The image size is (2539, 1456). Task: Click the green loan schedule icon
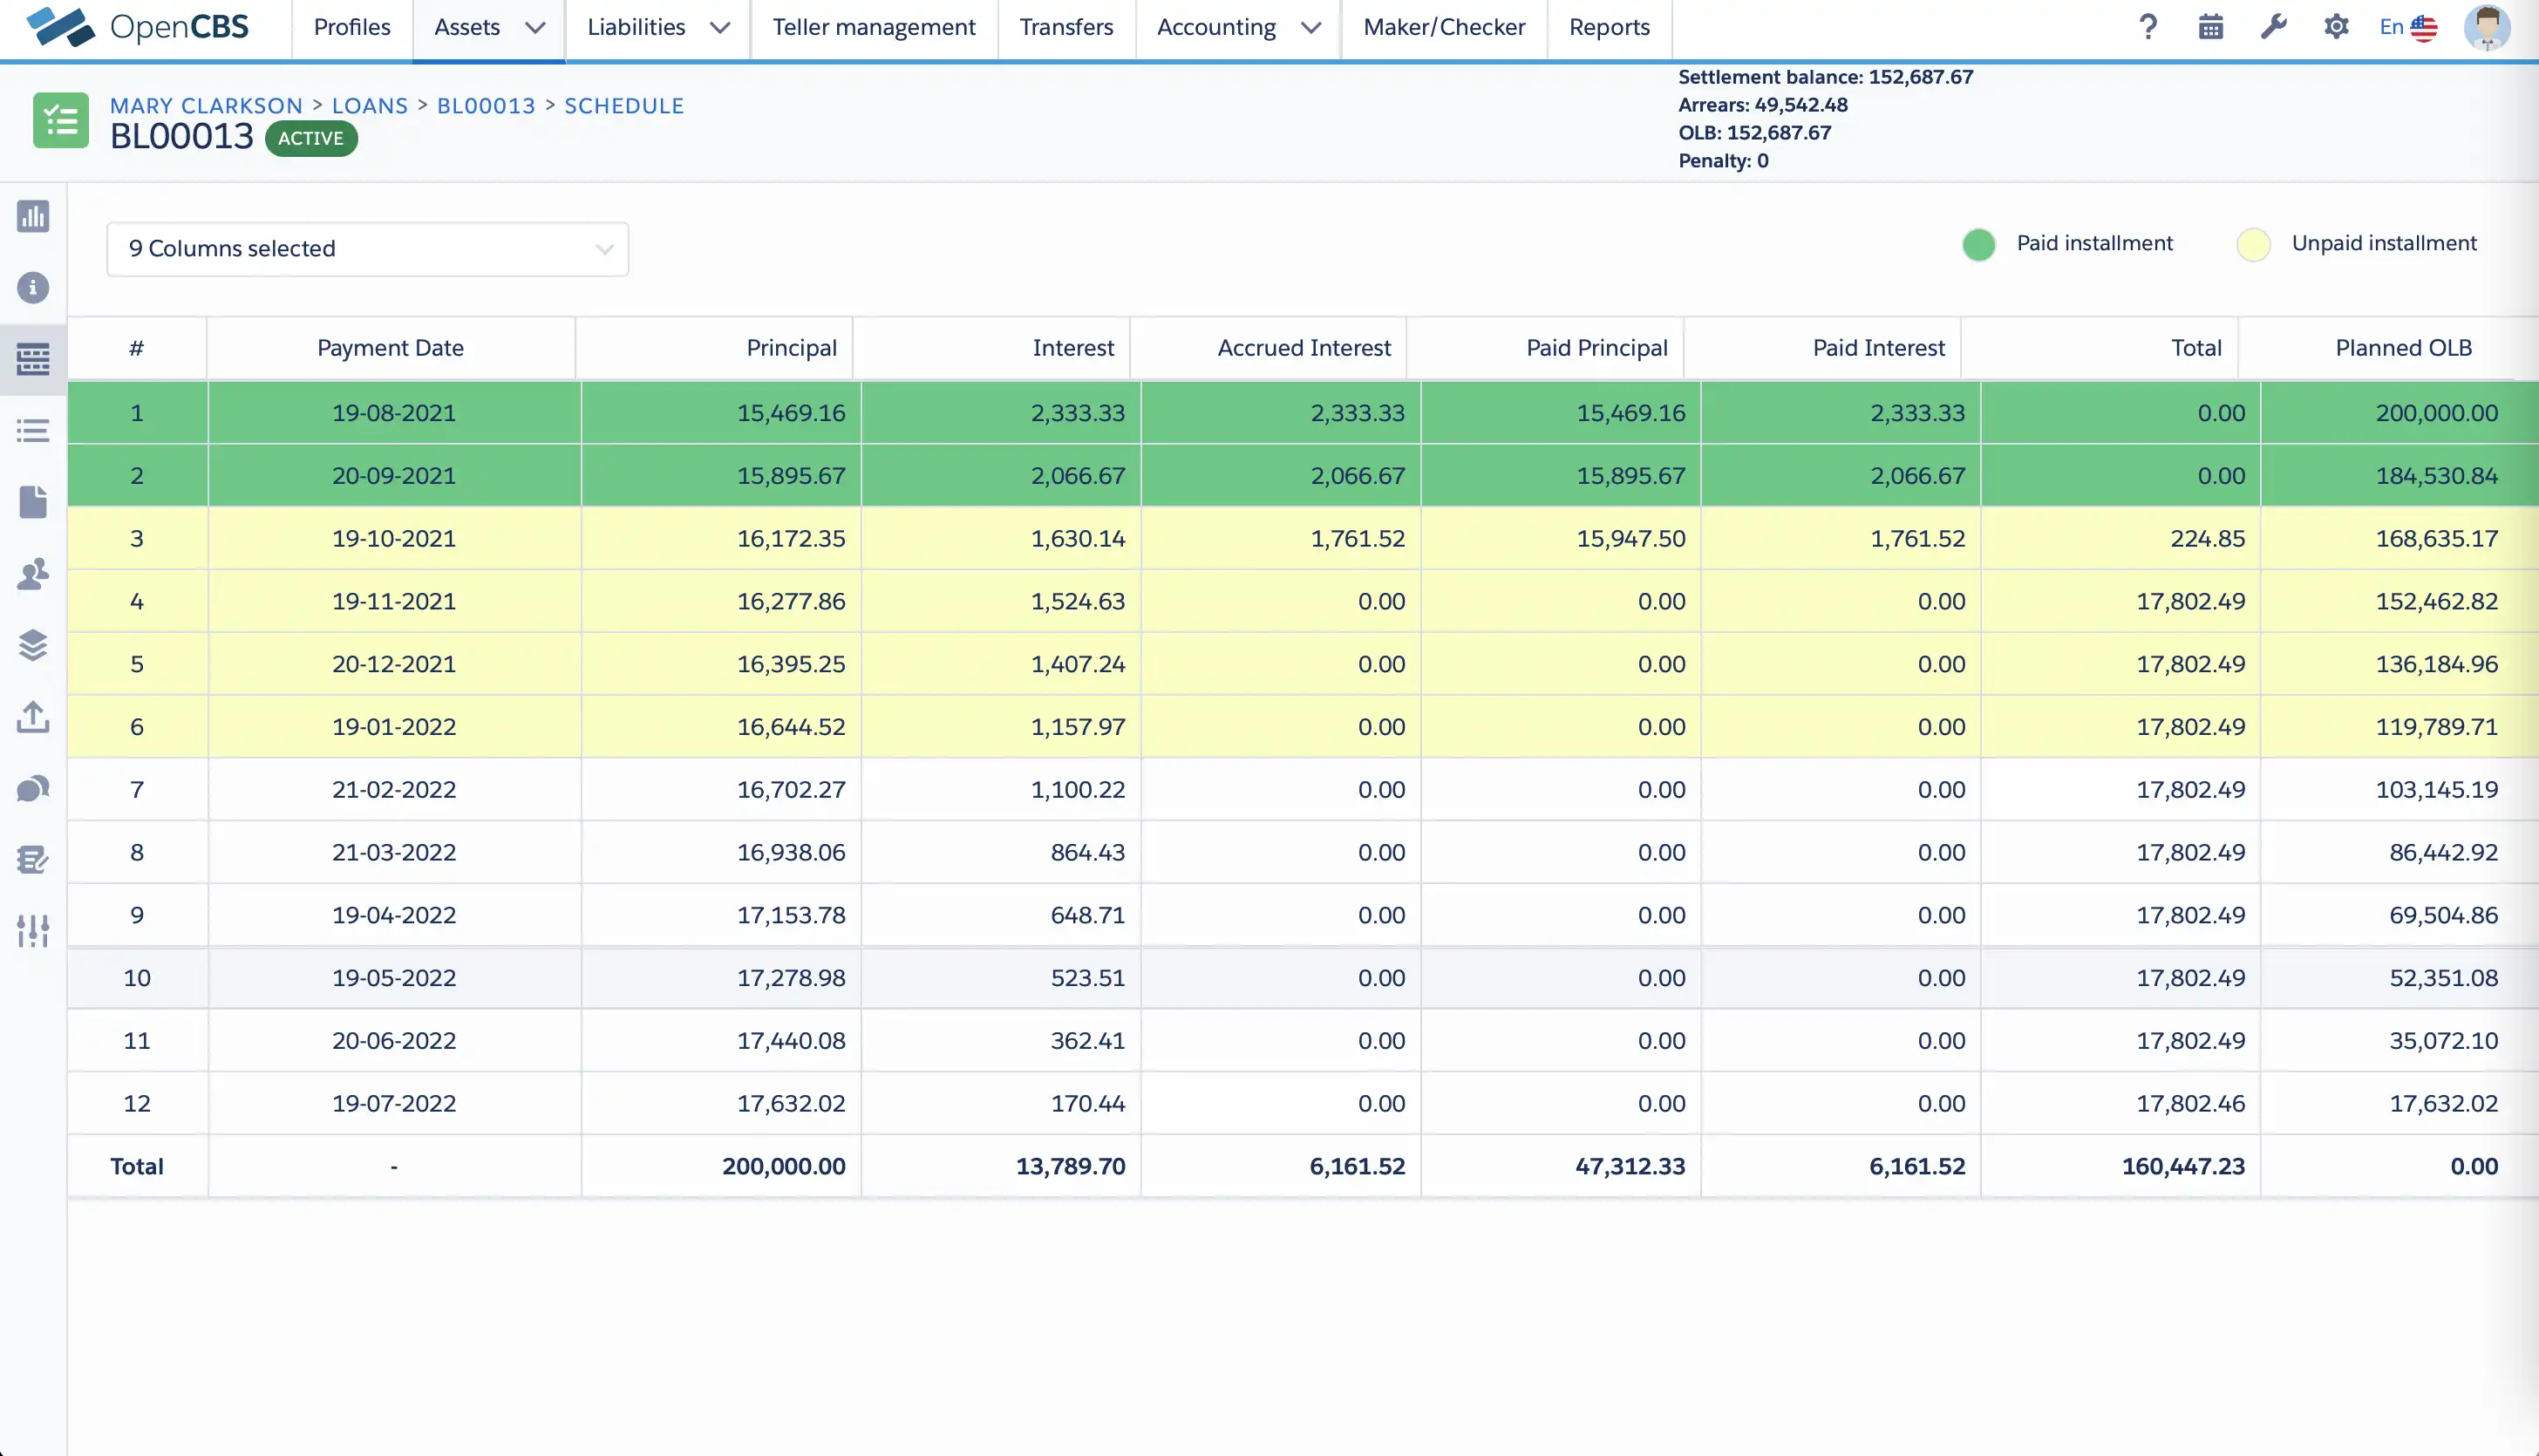point(61,120)
